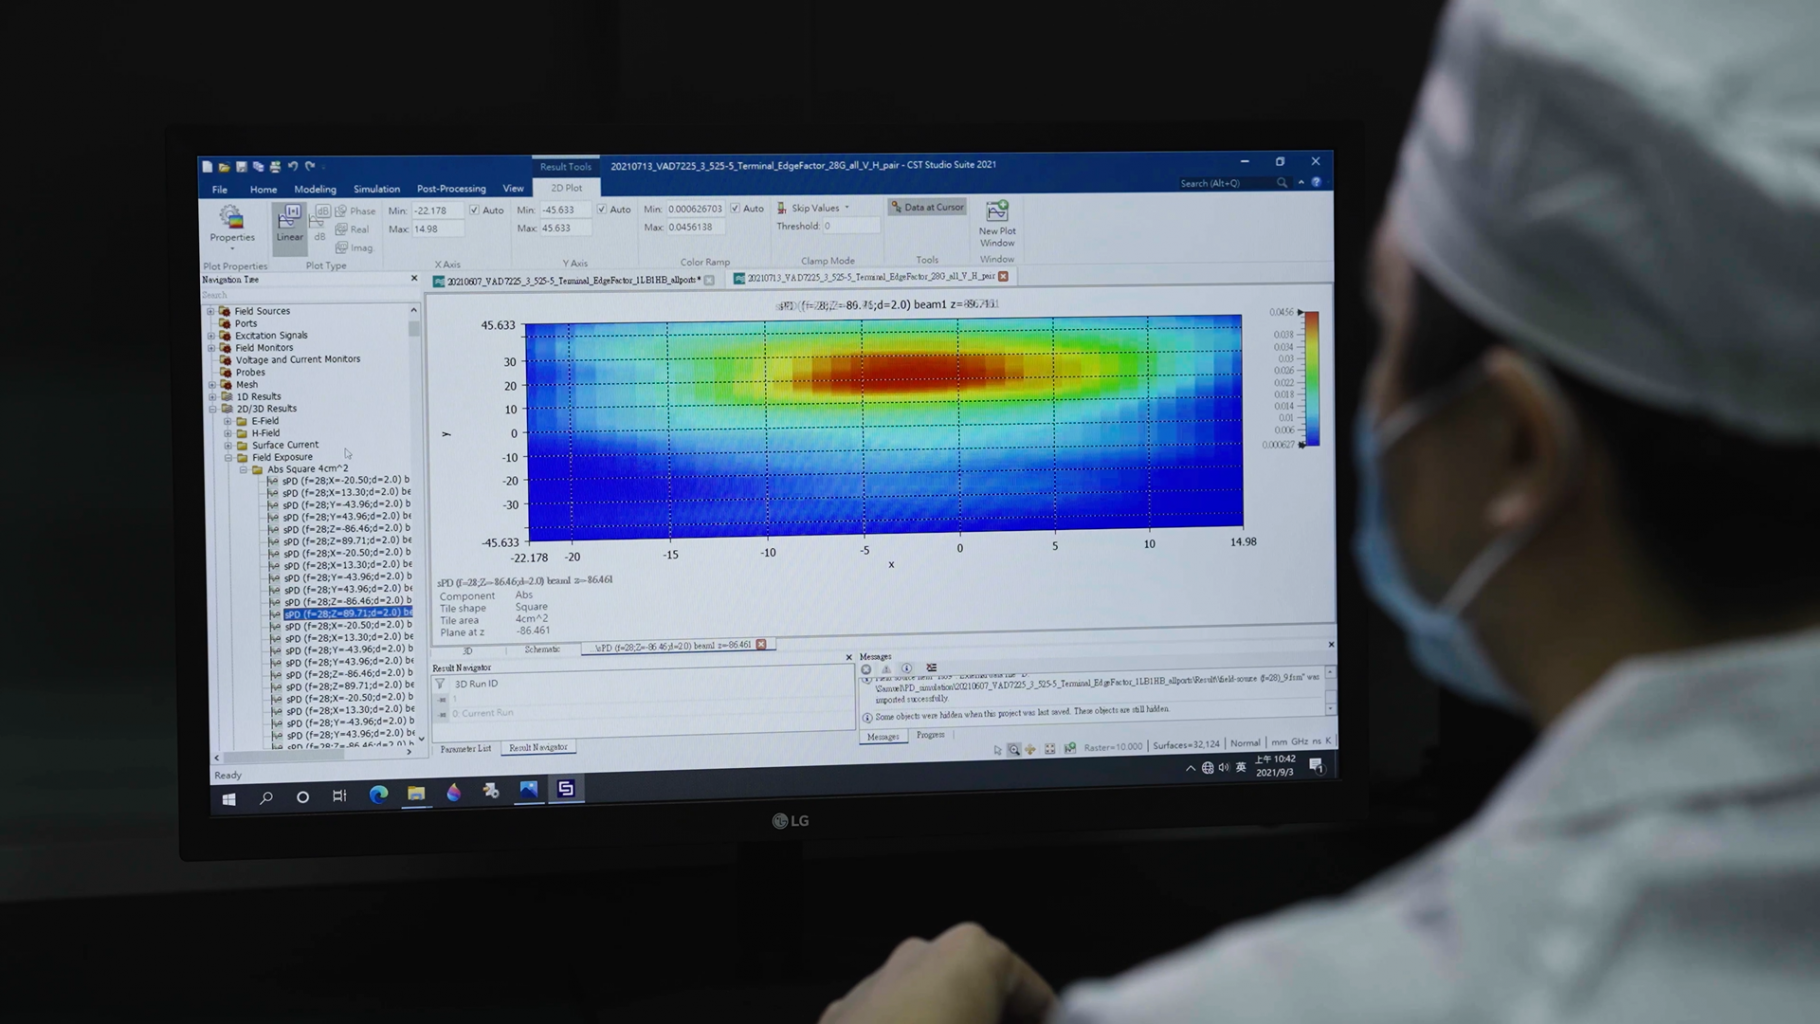The image size is (1820, 1024).
Task: Activate the zoom tool in status bar
Action: pos(1014,749)
